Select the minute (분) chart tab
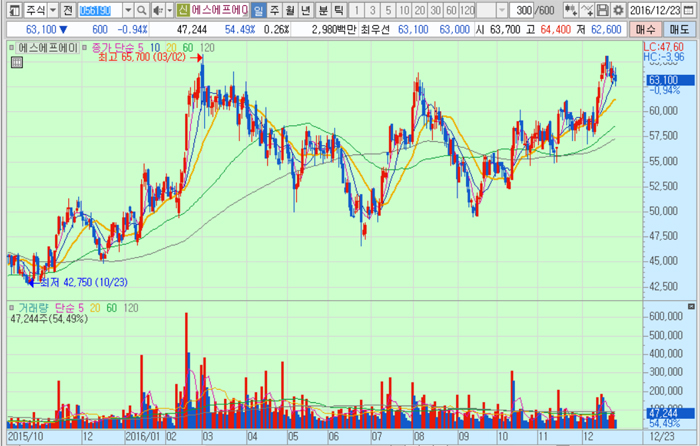Screen dimensions: 700x446 (x=323, y=10)
